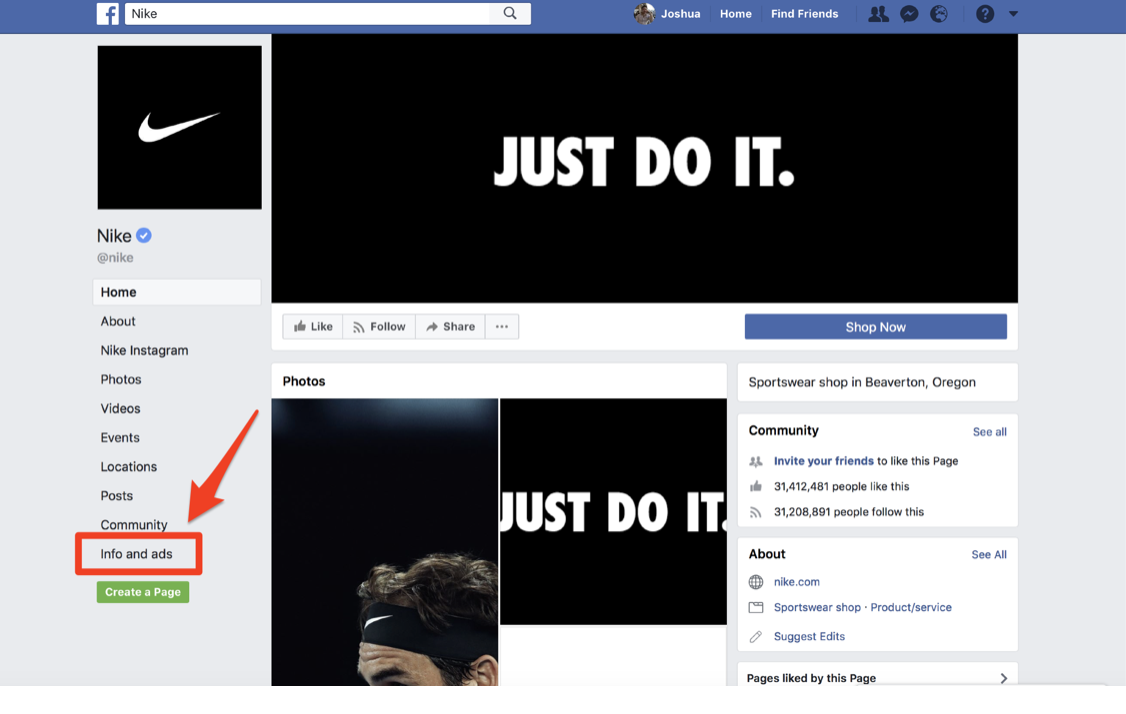The width and height of the screenshot is (1126, 714).
Task: Click the Just Do It cover photo
Action: pos(644,168)
